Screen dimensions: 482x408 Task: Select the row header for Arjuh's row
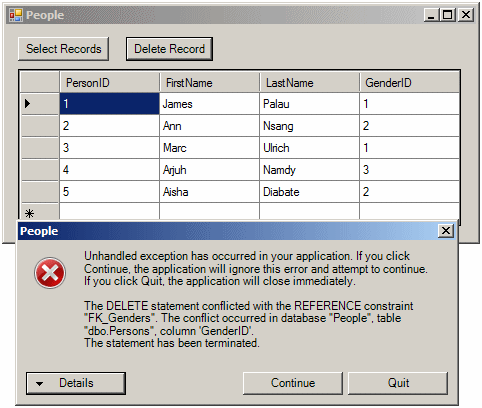[40, 170]
